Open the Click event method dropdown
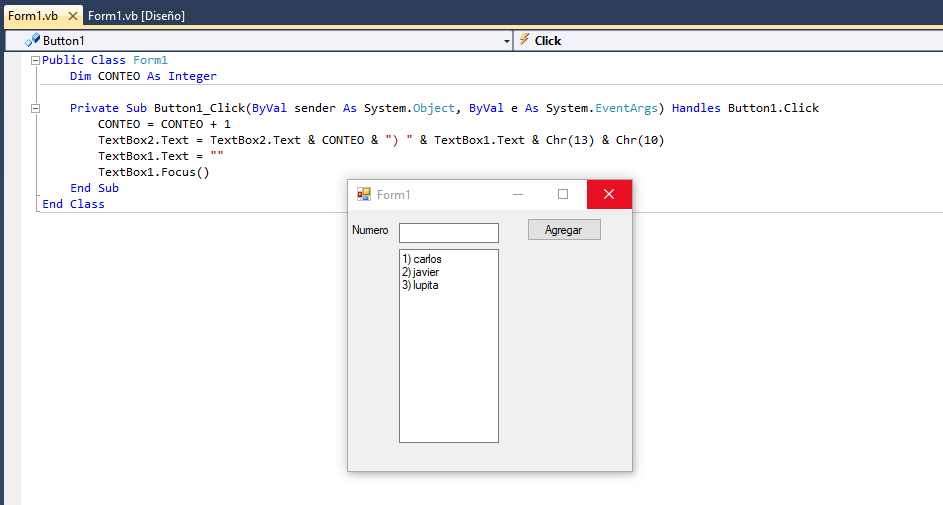 [x=728, y=41]
